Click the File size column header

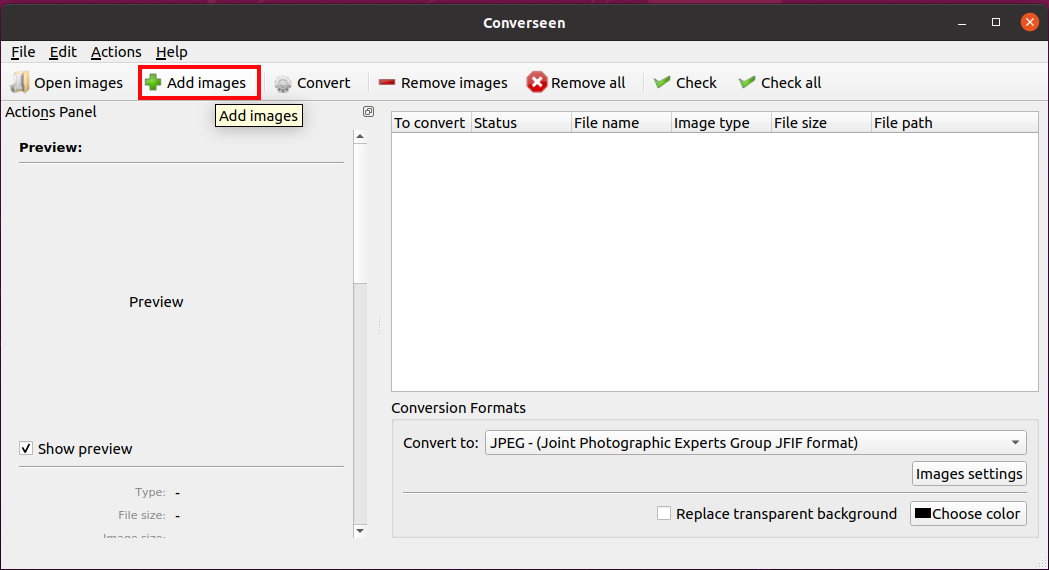(821, 122)
